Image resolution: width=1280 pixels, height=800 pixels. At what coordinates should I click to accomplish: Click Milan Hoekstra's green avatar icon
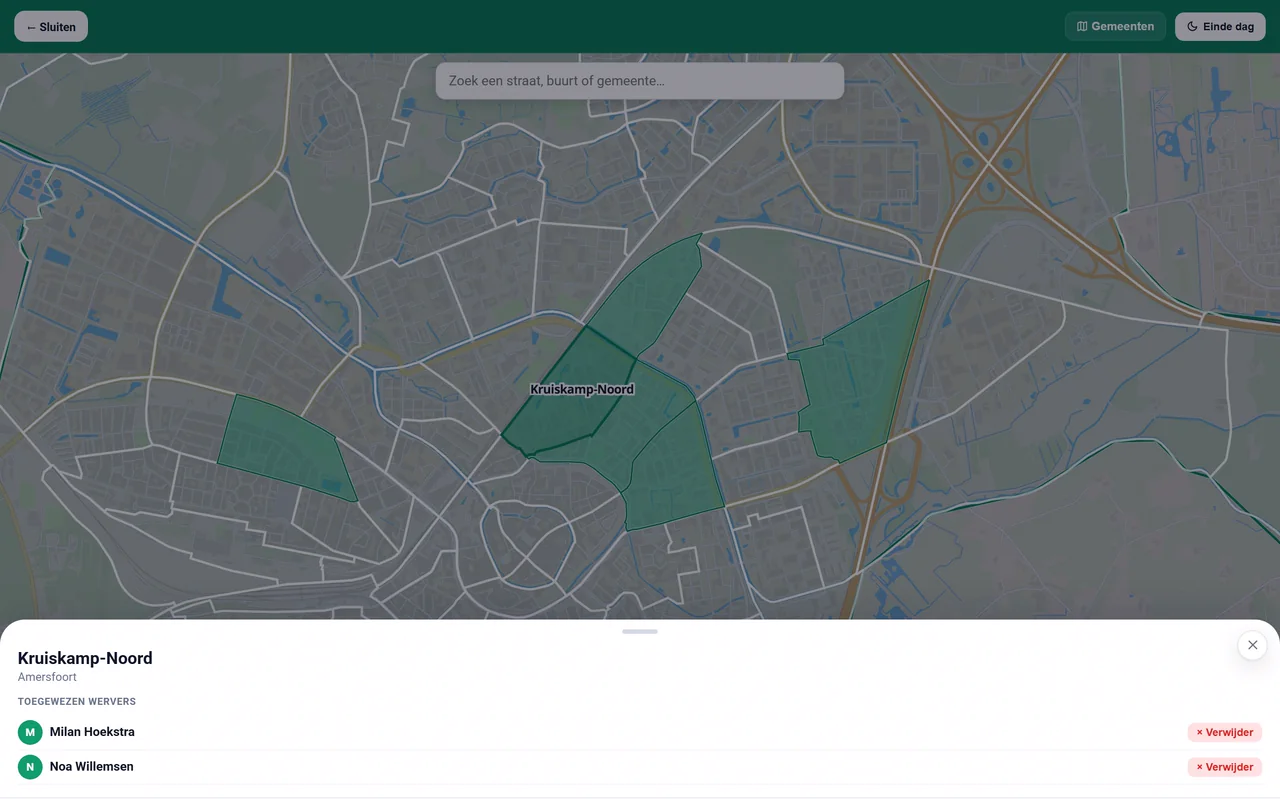(30, 732)
